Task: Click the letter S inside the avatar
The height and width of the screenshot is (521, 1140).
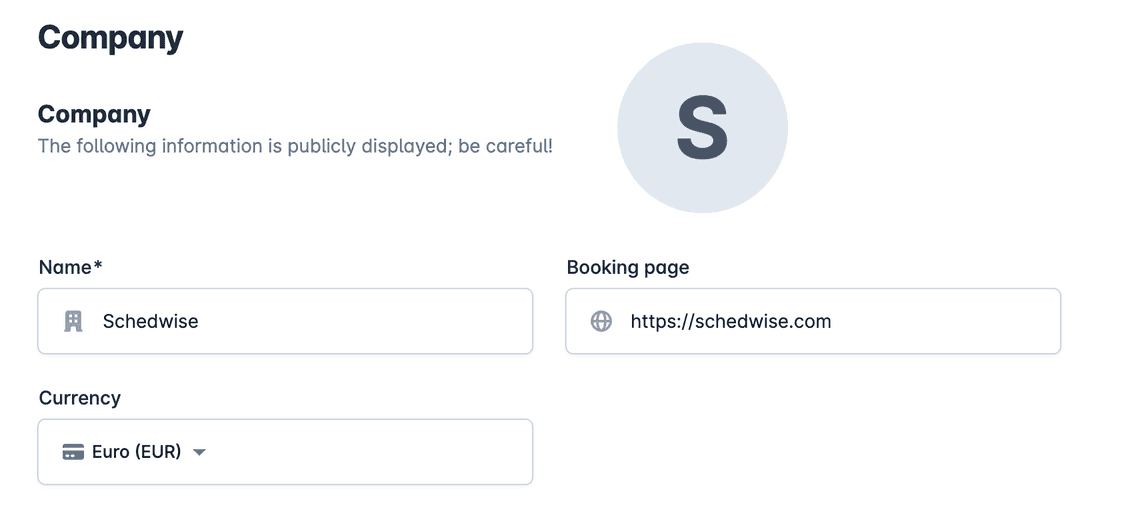Action: (x=702, y=128)
